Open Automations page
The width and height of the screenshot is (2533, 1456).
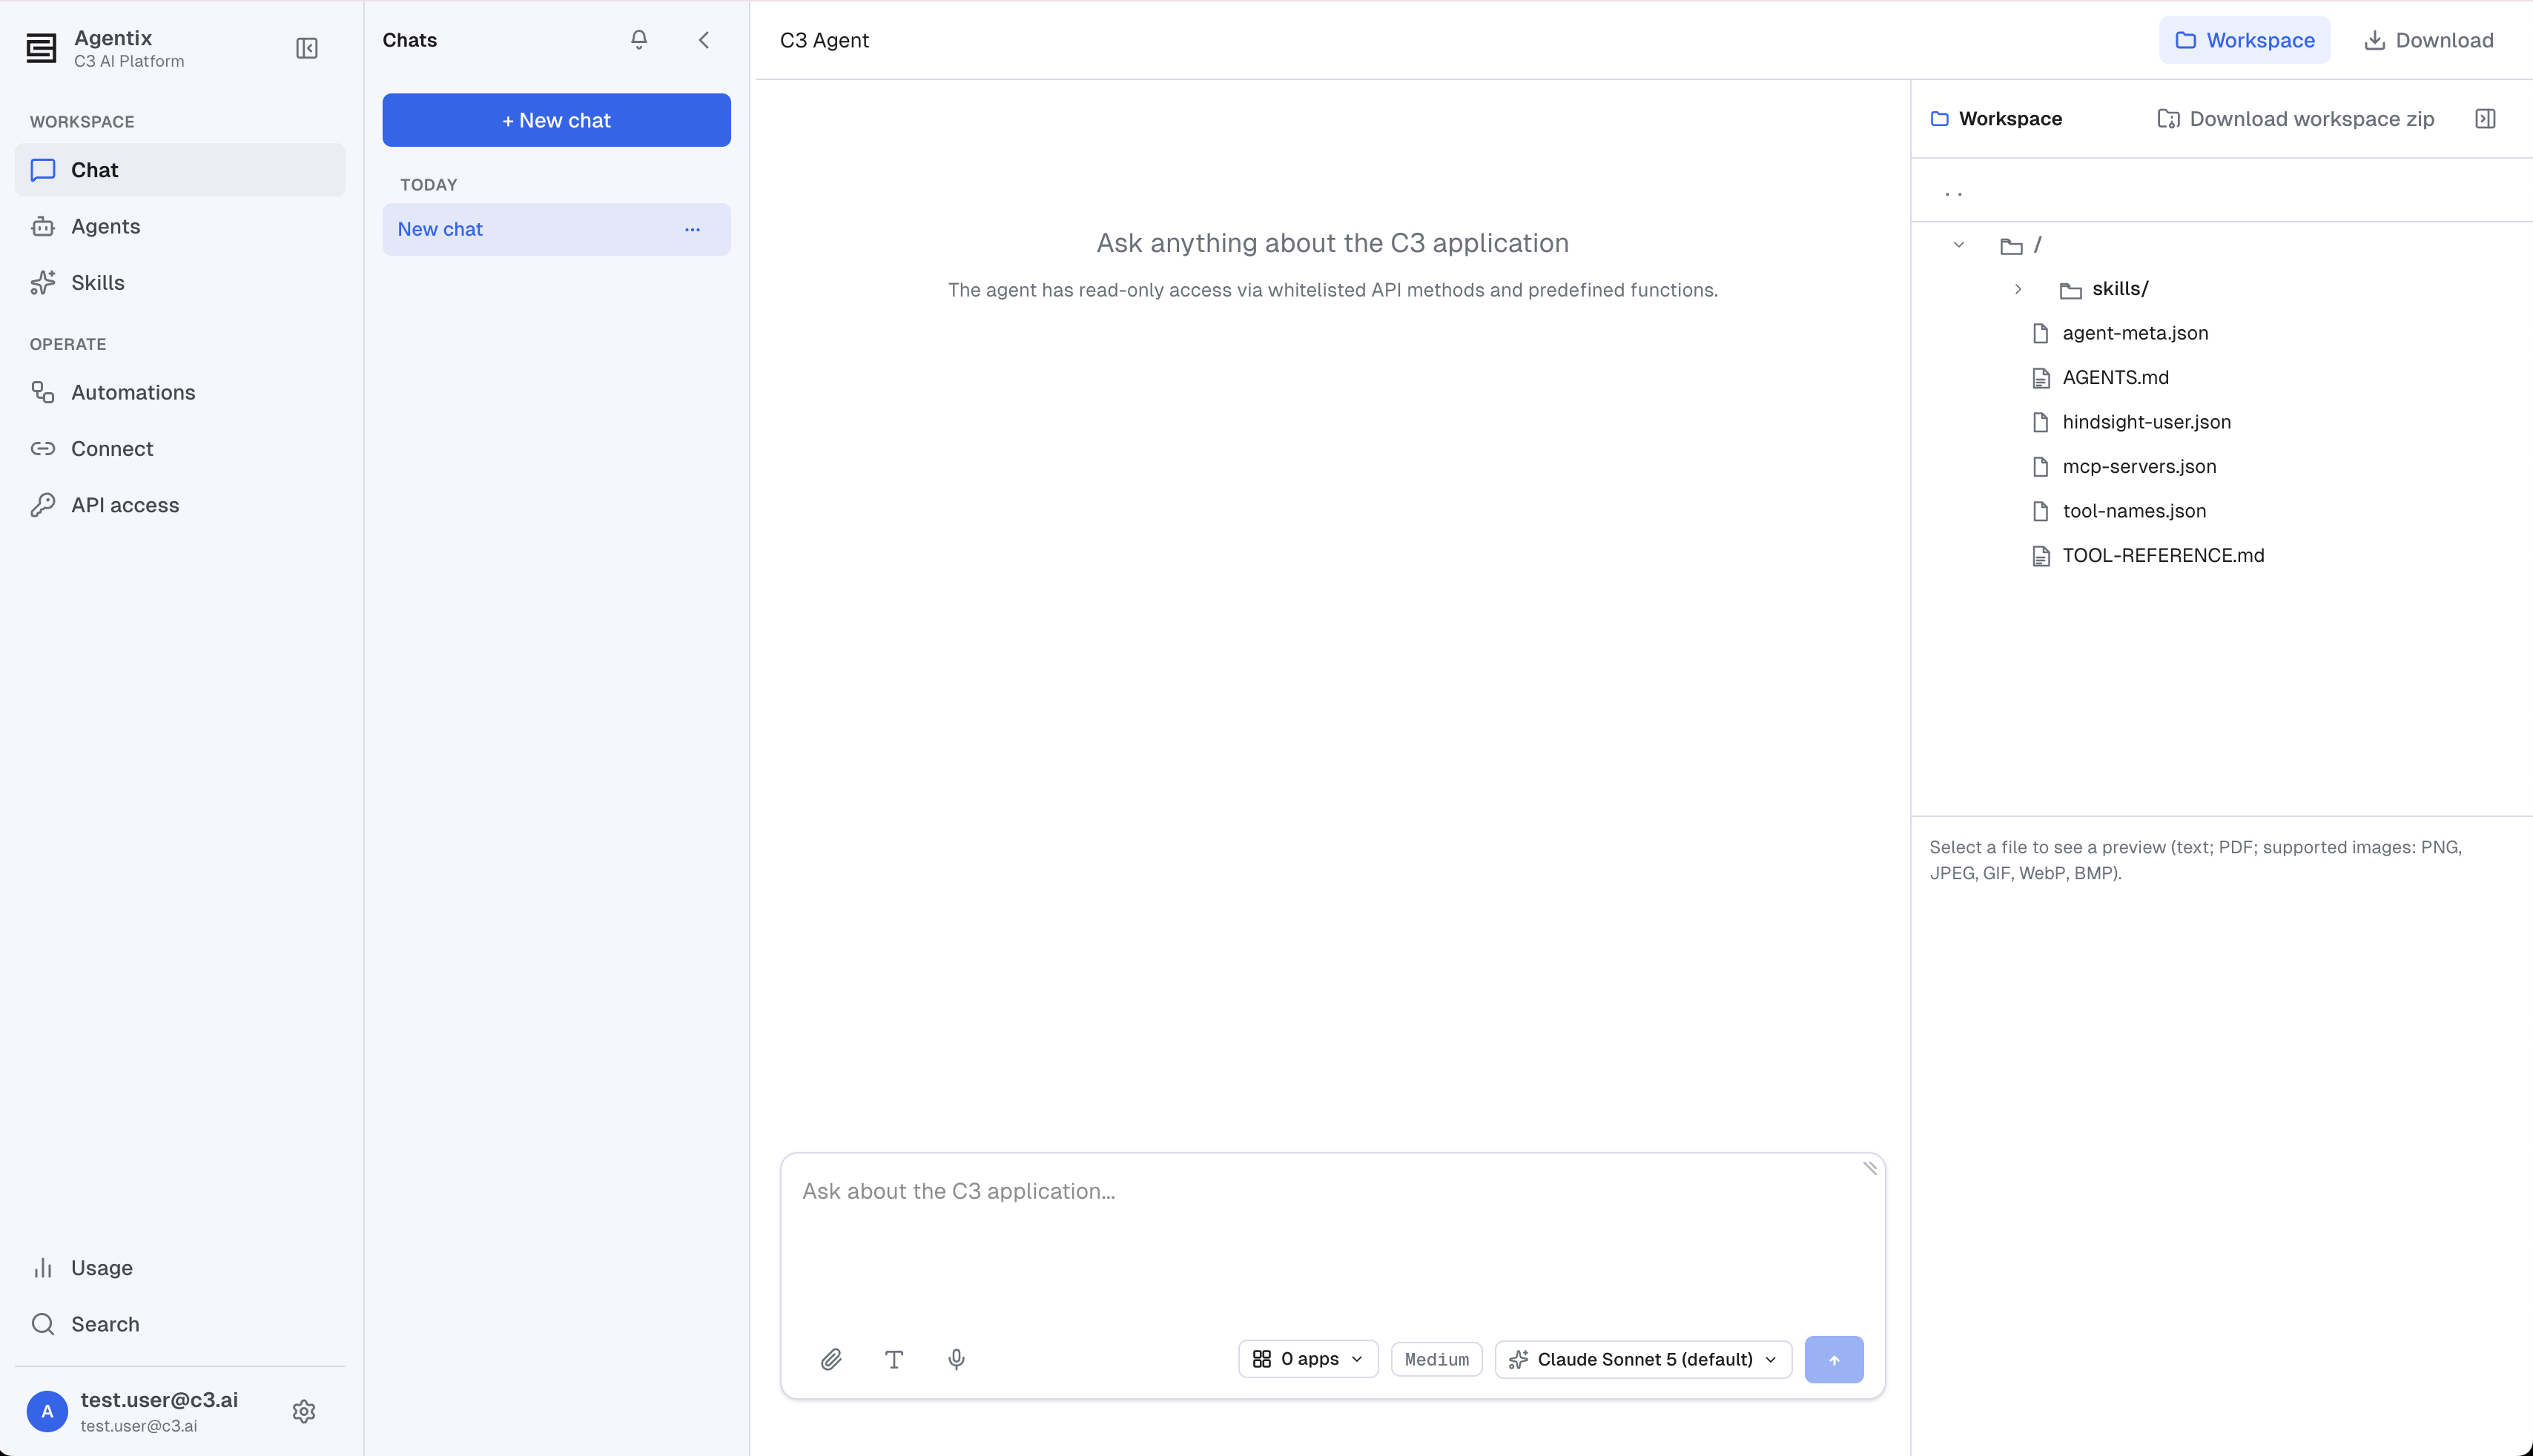point(180,392)
